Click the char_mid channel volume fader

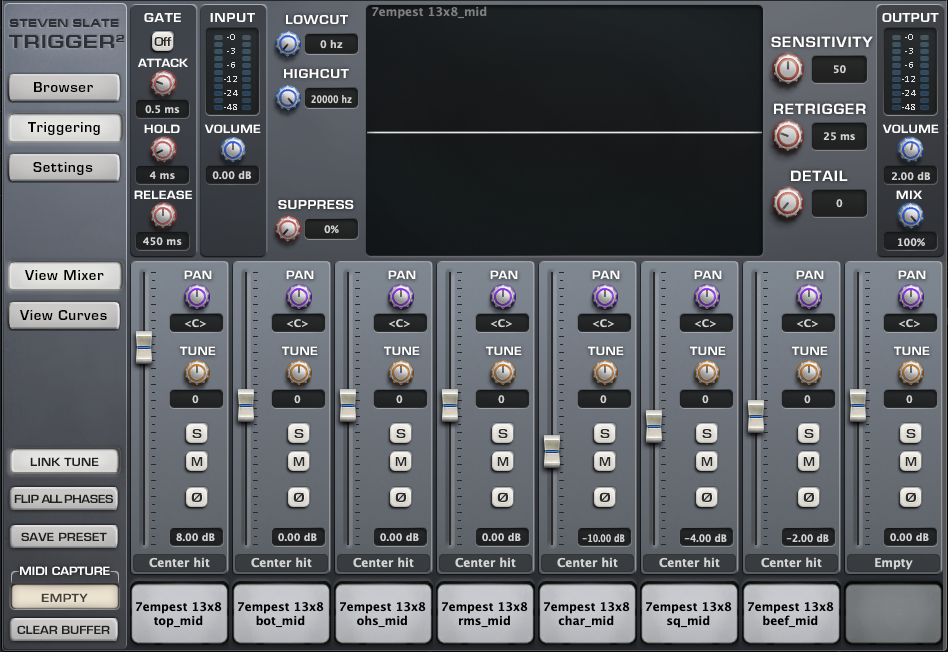552,451
